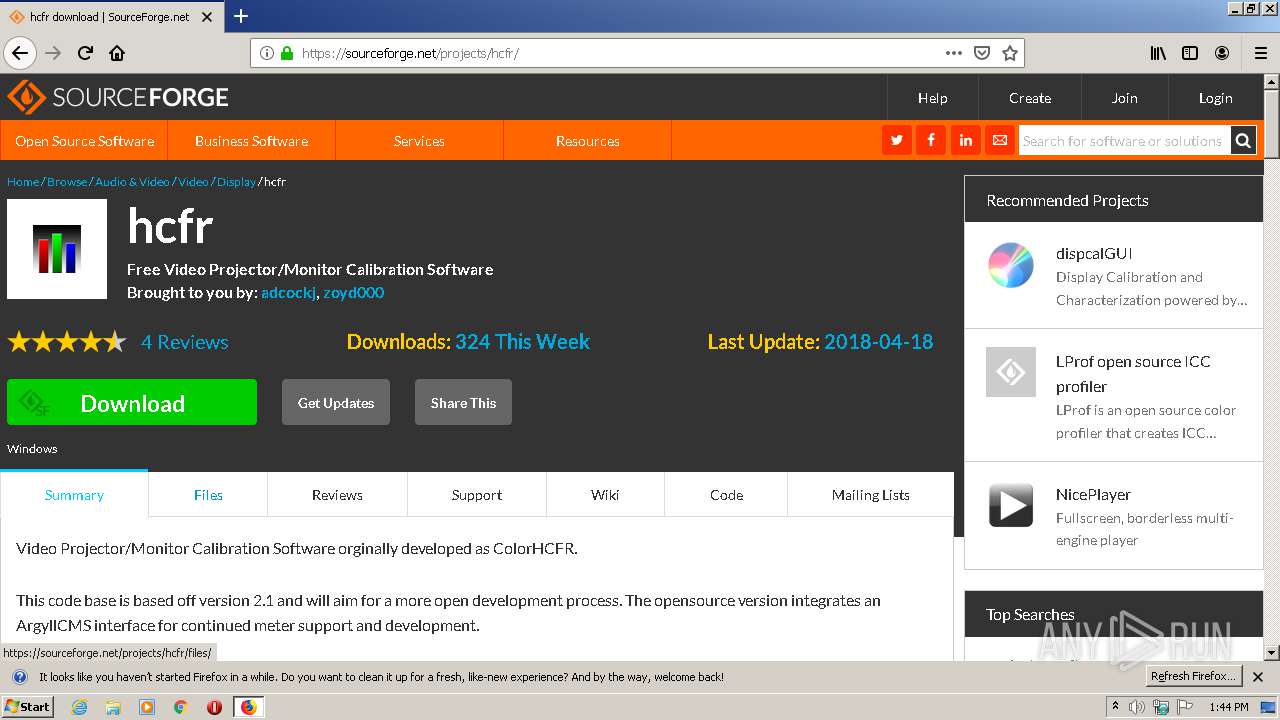Image resolution: width=1280 pixels, height=720 pixels.
Task: Open the Open Source Software menu
Action: pos(84,141)
